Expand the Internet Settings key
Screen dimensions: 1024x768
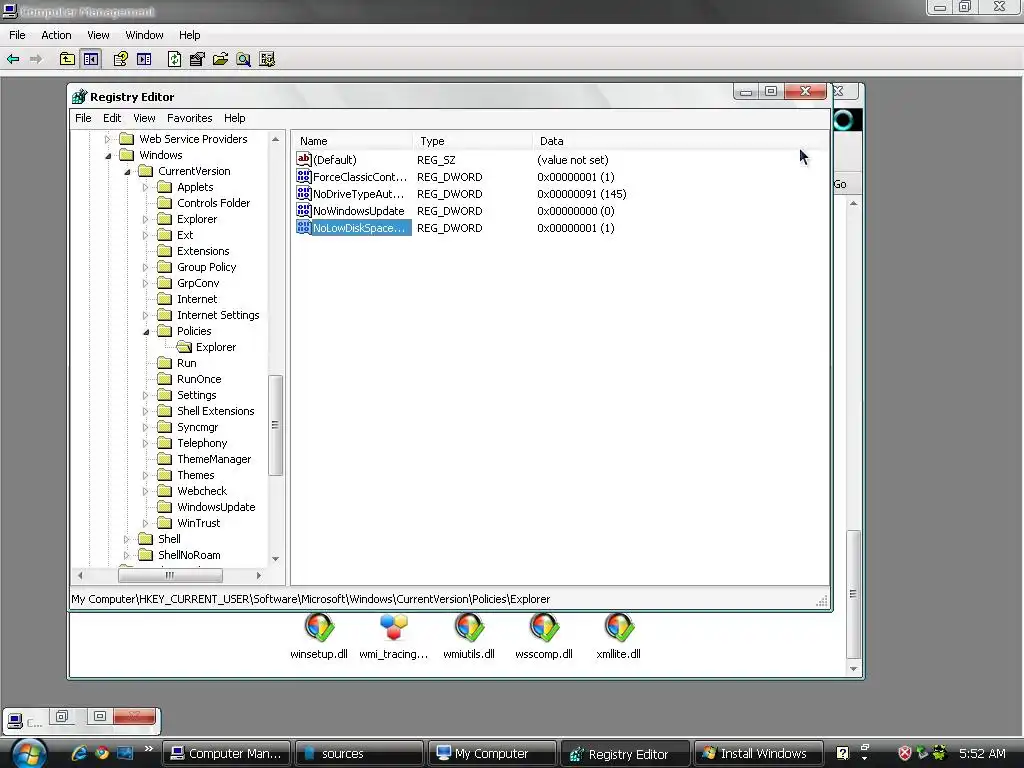pos(146,315)
